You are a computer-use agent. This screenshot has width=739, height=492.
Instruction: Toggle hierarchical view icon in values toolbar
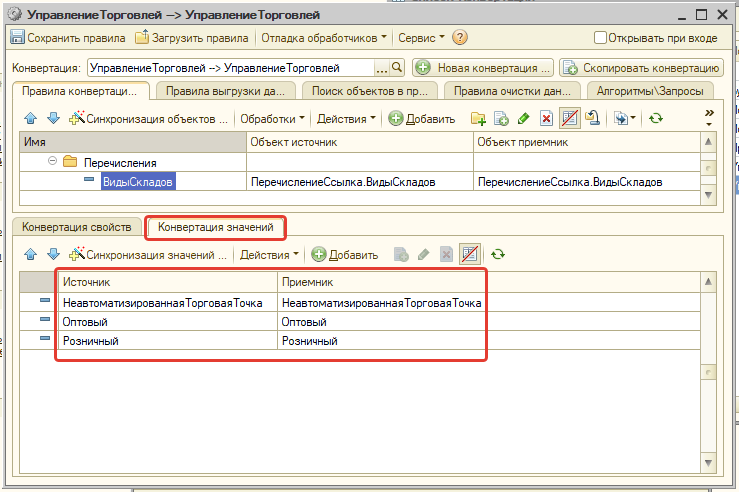(470, 254)
